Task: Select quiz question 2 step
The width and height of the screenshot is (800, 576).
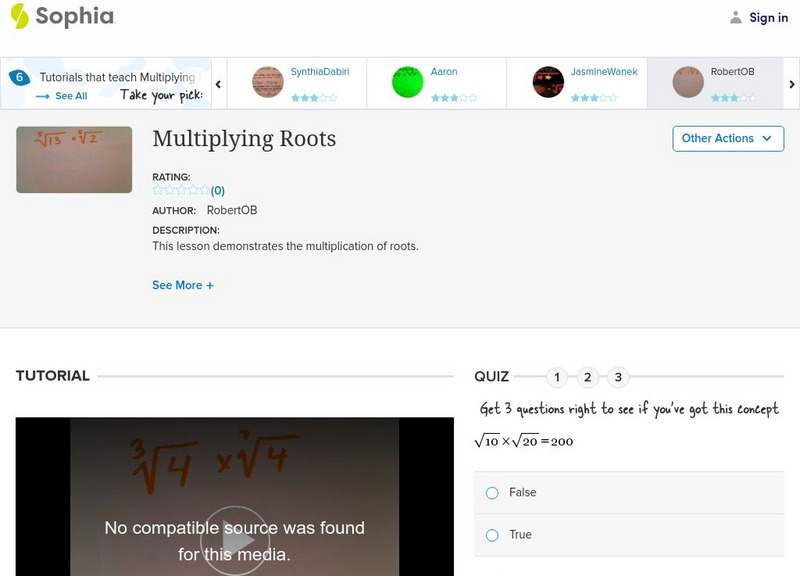Action: tap(589, 377)
